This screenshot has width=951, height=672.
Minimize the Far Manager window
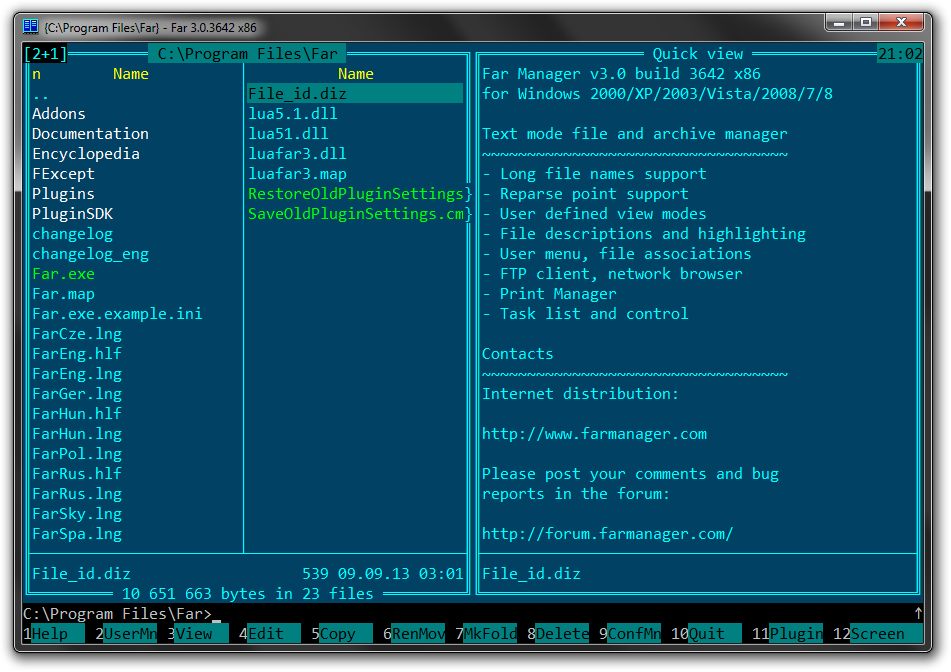839,23
